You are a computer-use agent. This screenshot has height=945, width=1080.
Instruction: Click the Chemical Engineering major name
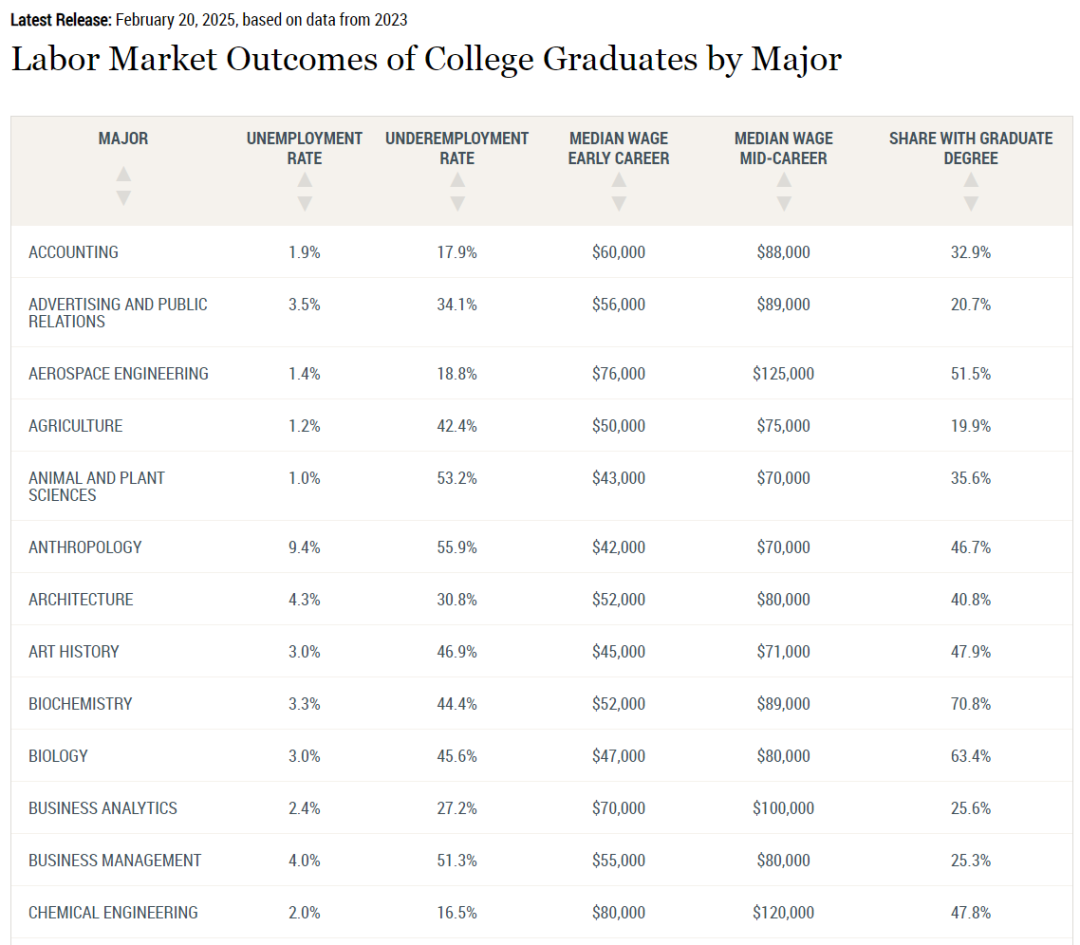point(113,912)
